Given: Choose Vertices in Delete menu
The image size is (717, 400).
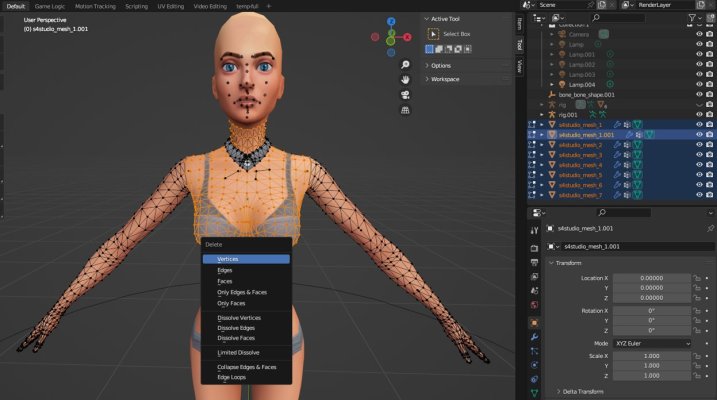Looking at the screenshot, I should tap(246, 259).
